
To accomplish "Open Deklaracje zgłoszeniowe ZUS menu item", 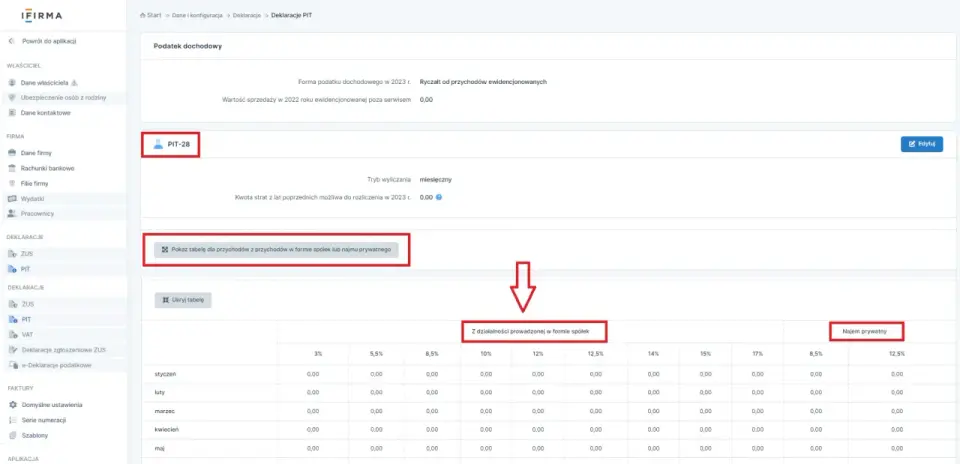I will [x=64, y=350].
